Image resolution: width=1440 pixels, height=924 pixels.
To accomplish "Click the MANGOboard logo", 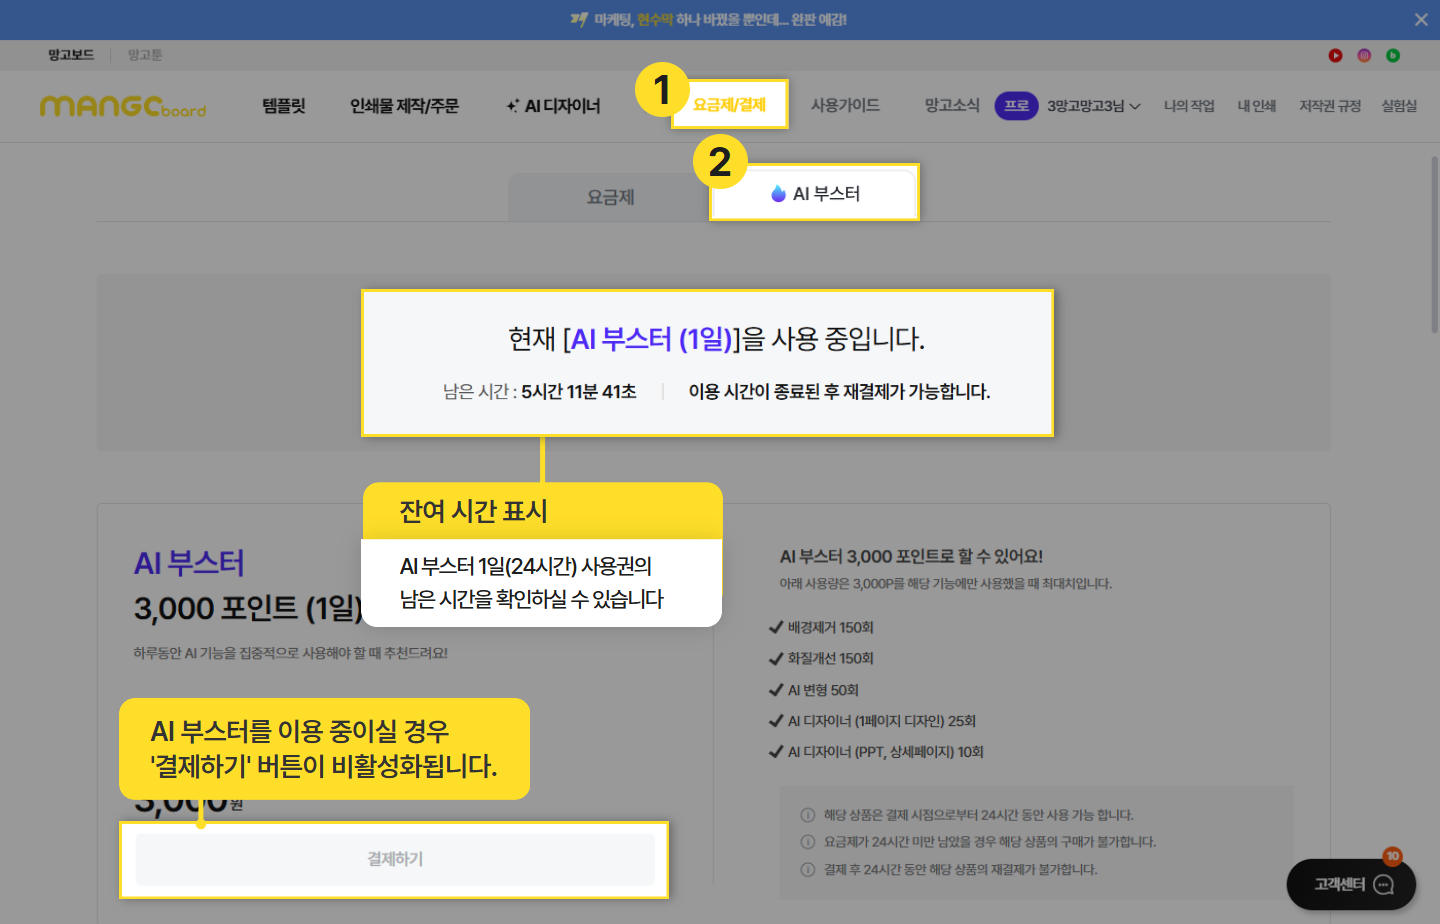I will point(123,106).
